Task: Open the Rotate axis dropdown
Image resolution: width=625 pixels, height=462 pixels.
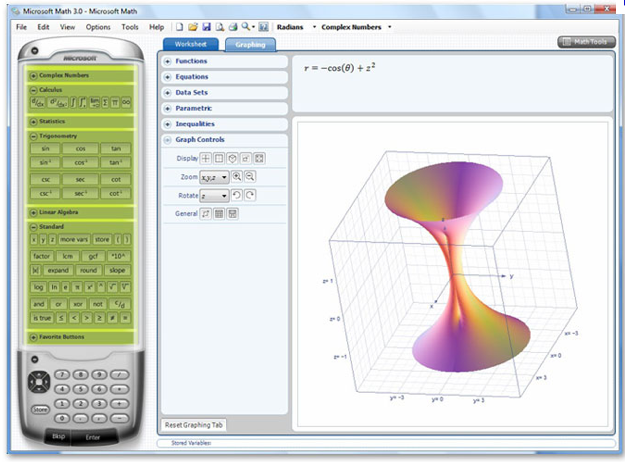Action: 214,196
